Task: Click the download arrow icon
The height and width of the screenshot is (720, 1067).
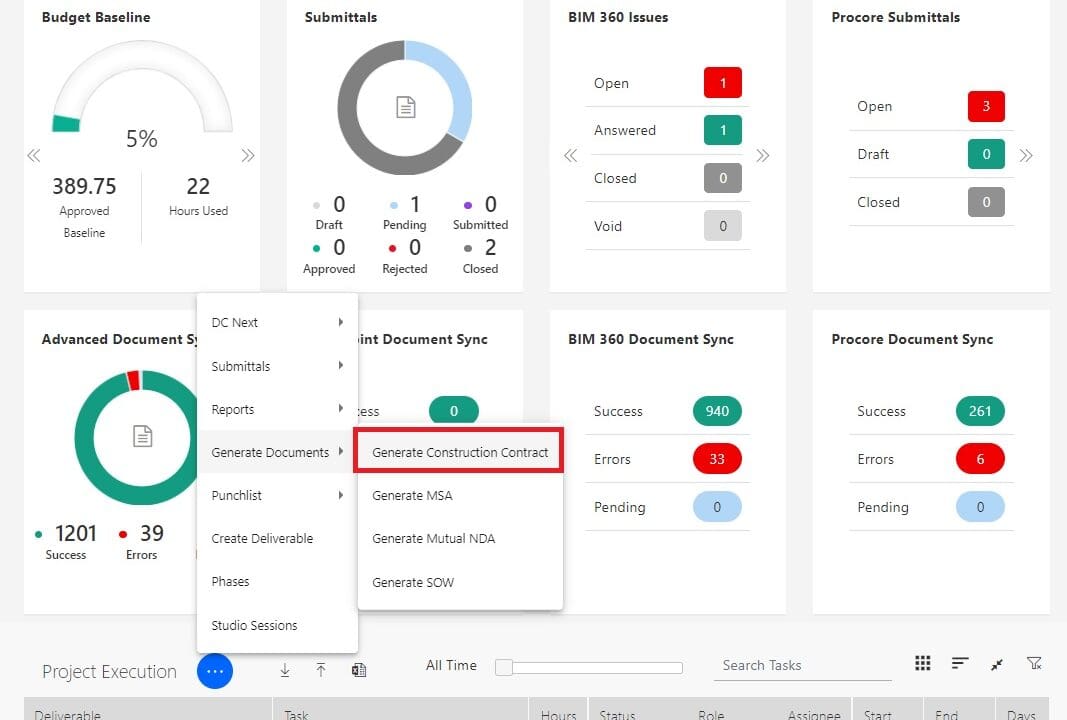Action: (285, 670)
